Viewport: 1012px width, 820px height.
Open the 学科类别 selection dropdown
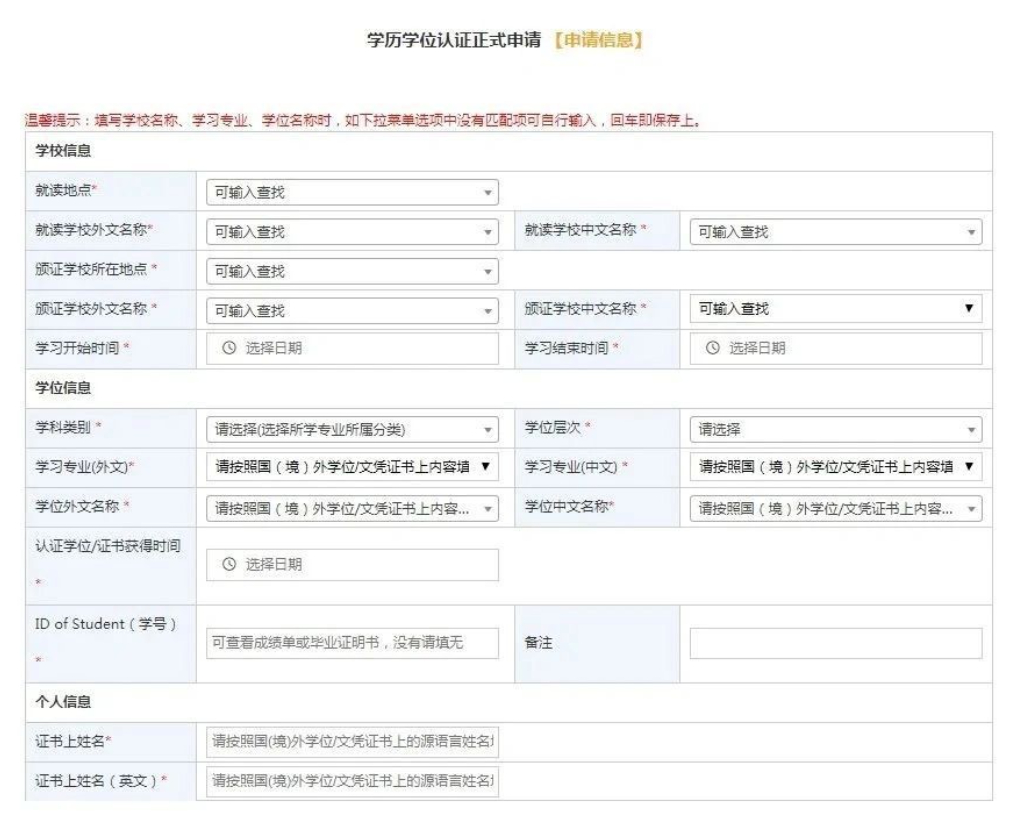351,430
